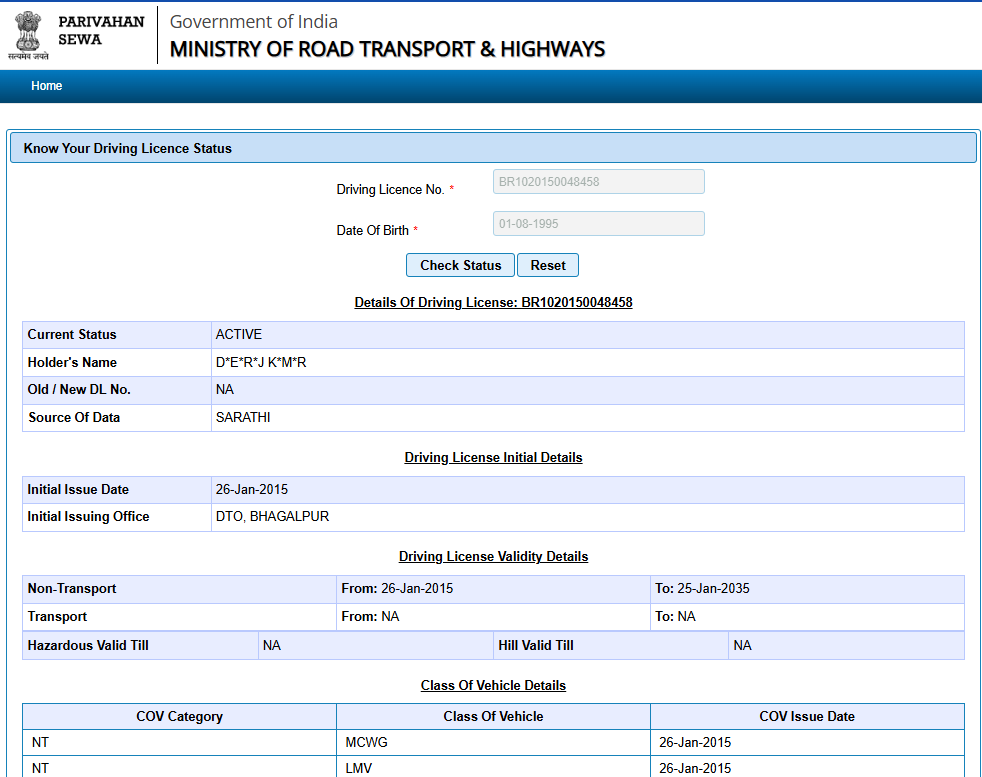Click the Transport From: NA cell

[x=493, y=617]
